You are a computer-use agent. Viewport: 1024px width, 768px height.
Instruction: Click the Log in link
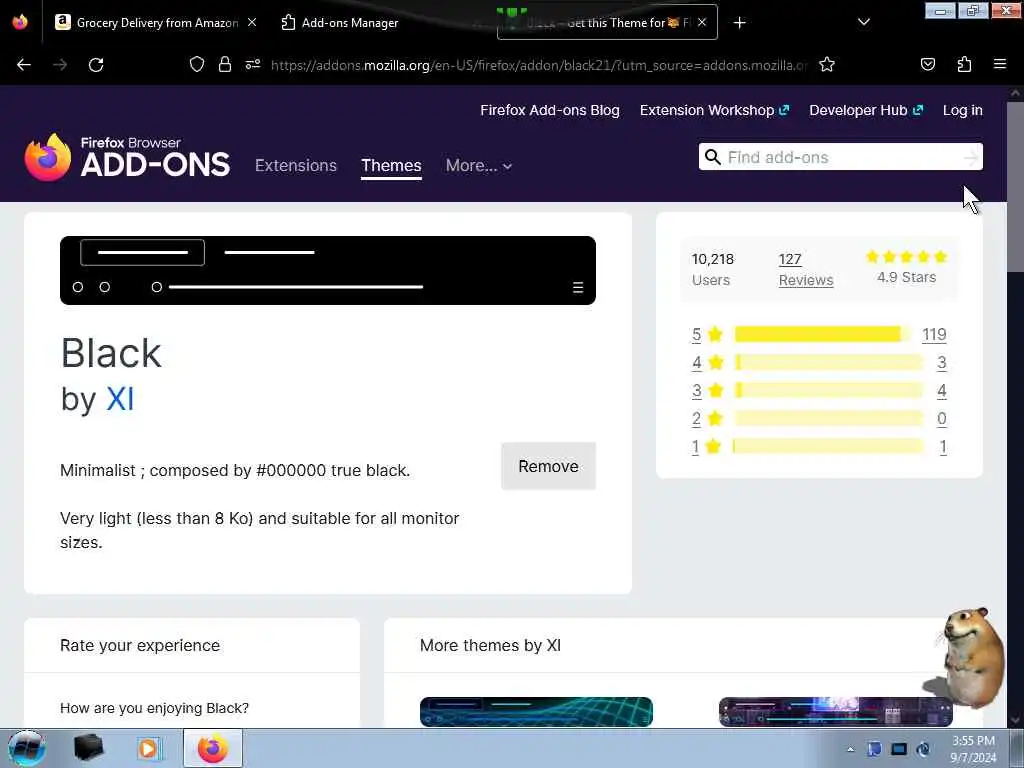point(963,110)
